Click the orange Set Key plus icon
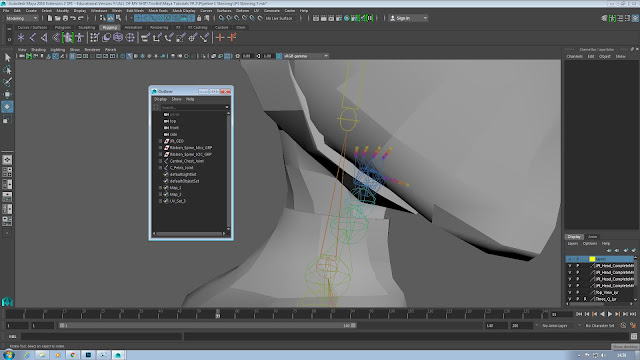 (x=220, y=38)
